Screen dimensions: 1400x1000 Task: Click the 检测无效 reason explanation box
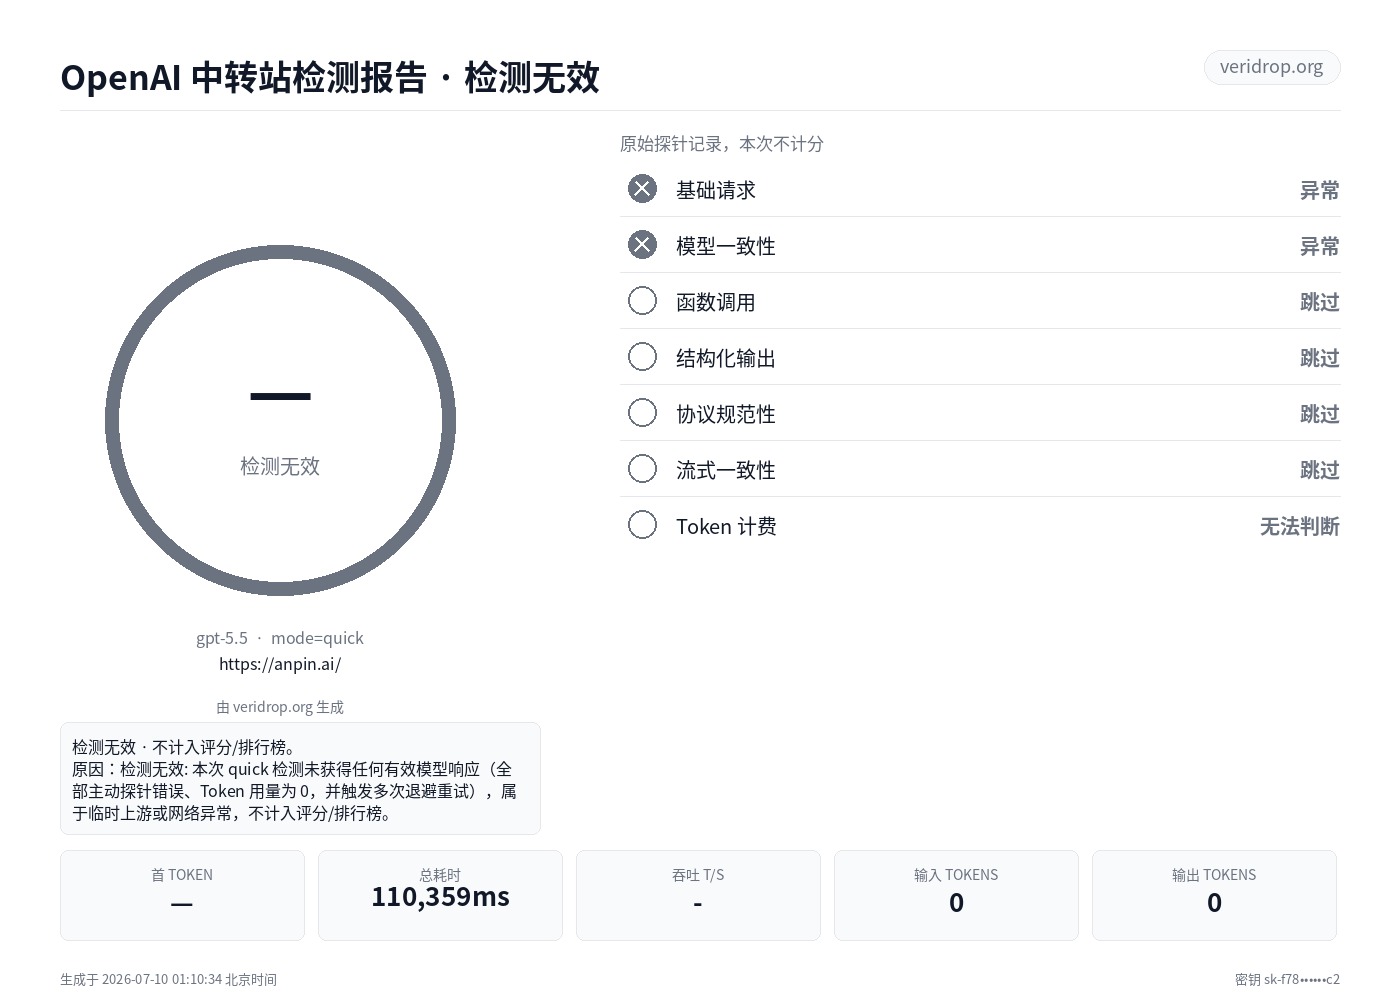pyautogui.click(x=300, y=779)
